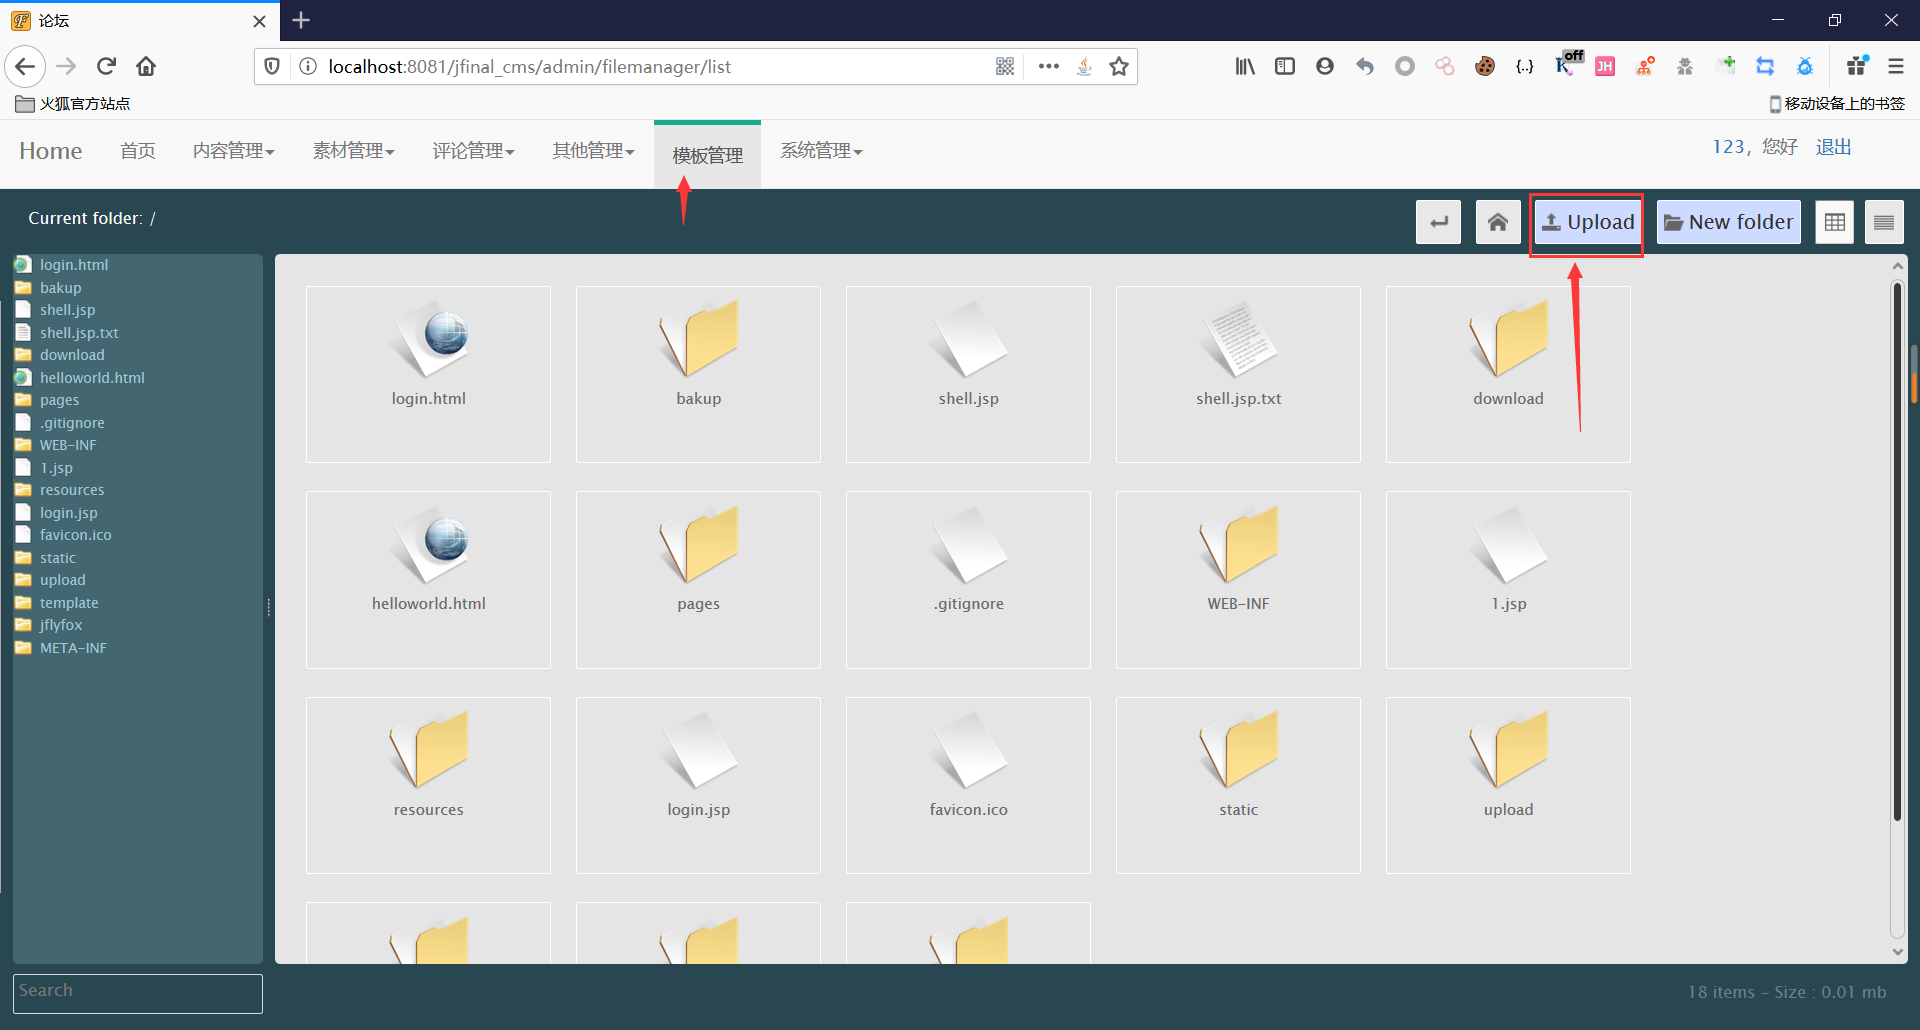
Task: Click the Upload button
Action: point(1587,222)
